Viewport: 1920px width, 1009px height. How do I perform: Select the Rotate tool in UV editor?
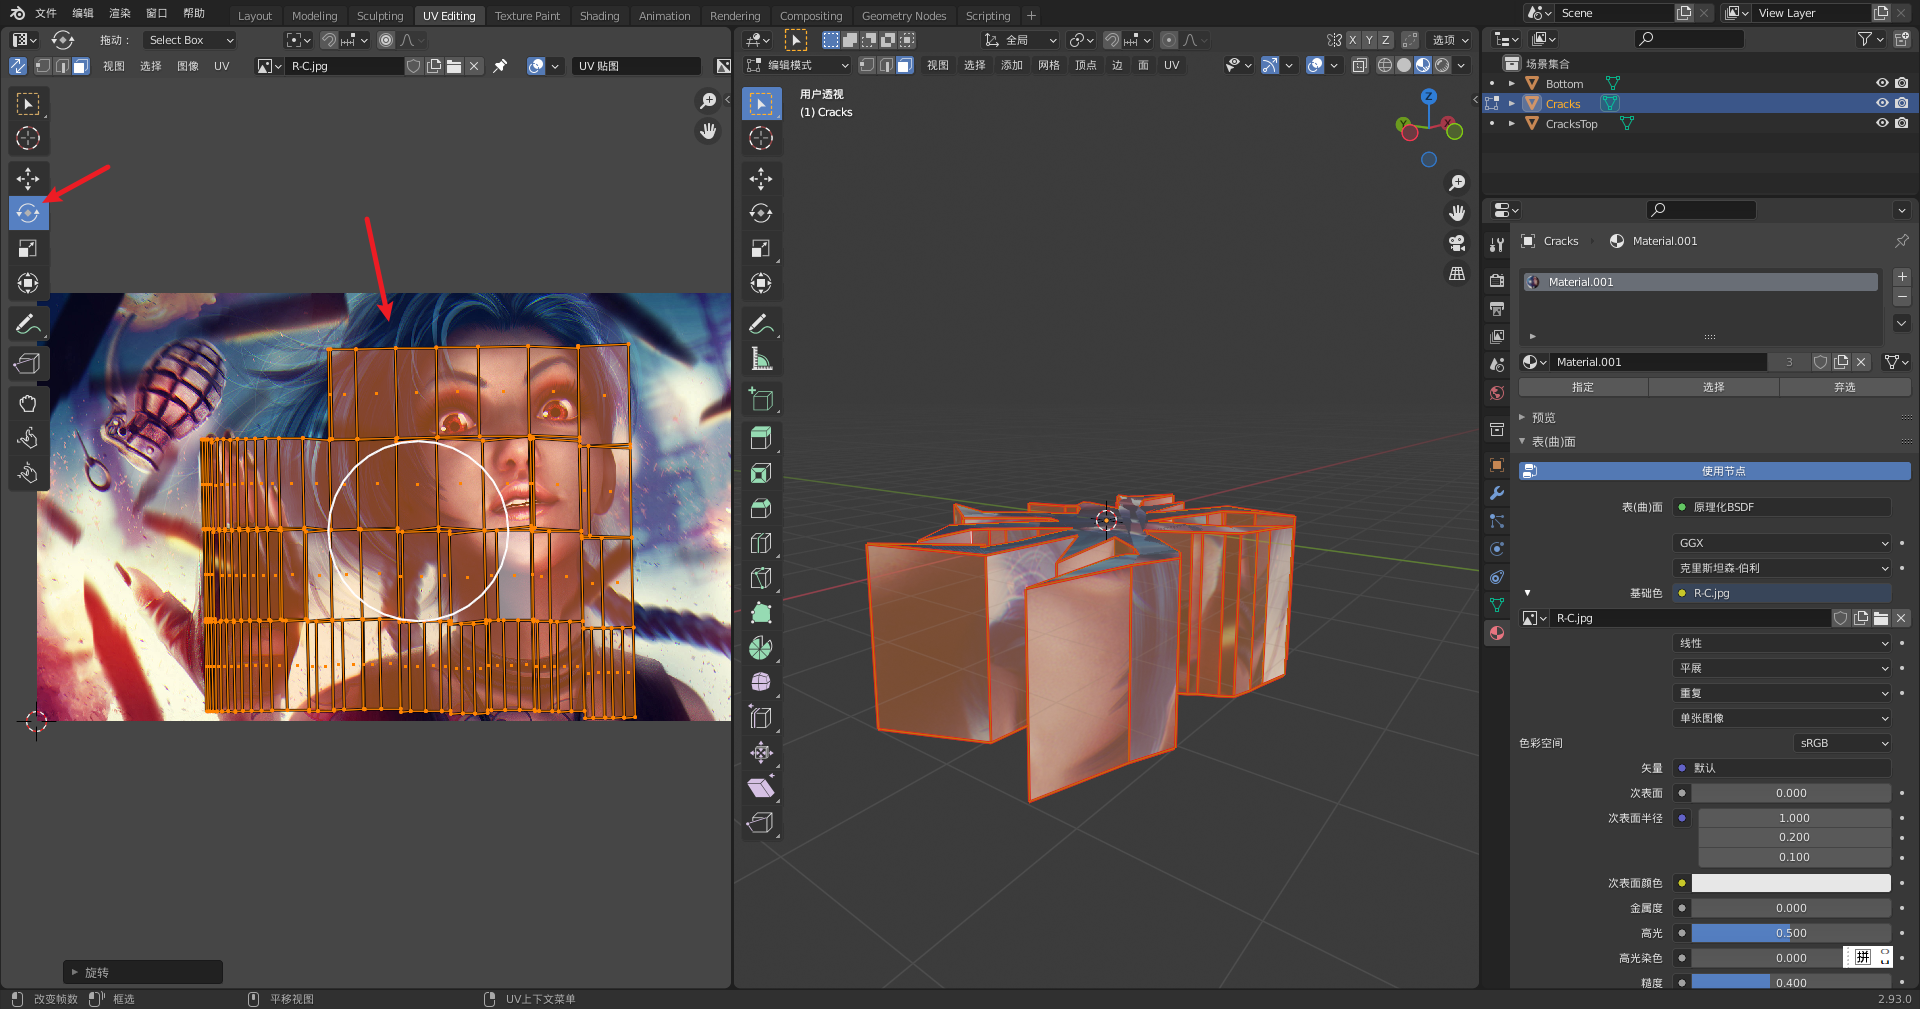pyautogui.click(x=28, y=213)
